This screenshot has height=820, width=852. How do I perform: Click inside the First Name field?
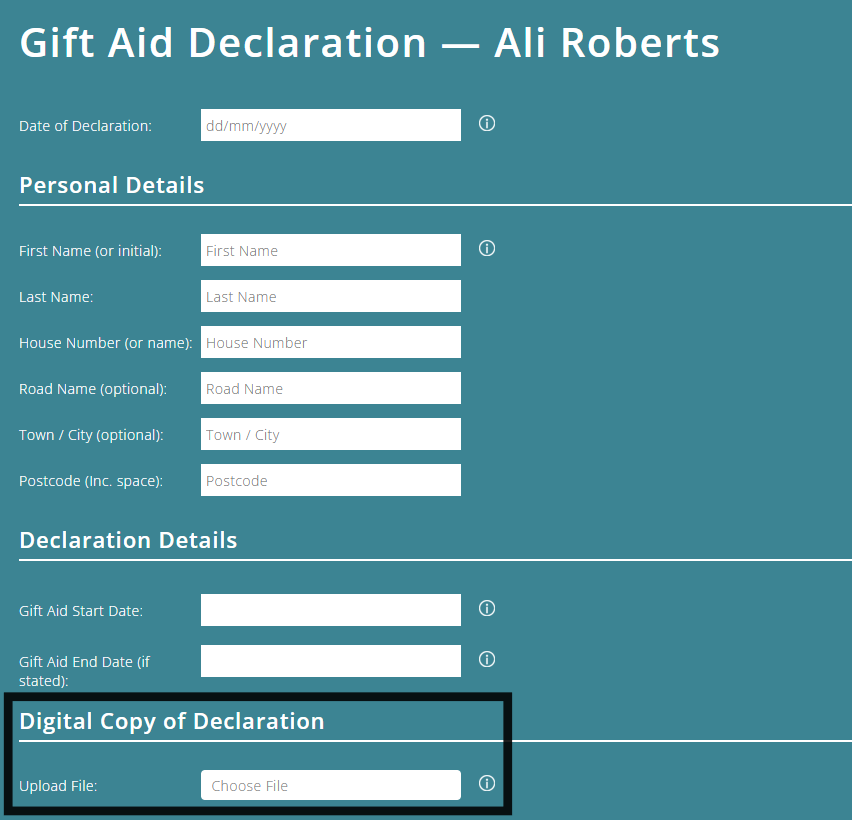pyautogui.click(x=330, y=250)
